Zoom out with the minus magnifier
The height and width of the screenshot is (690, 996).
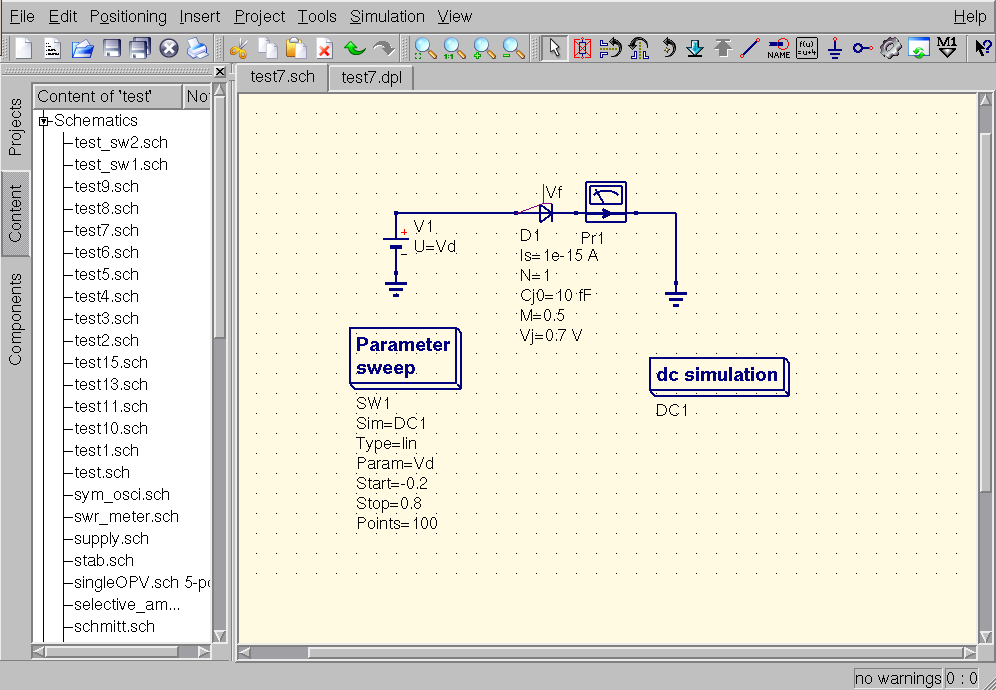[513, 48]
